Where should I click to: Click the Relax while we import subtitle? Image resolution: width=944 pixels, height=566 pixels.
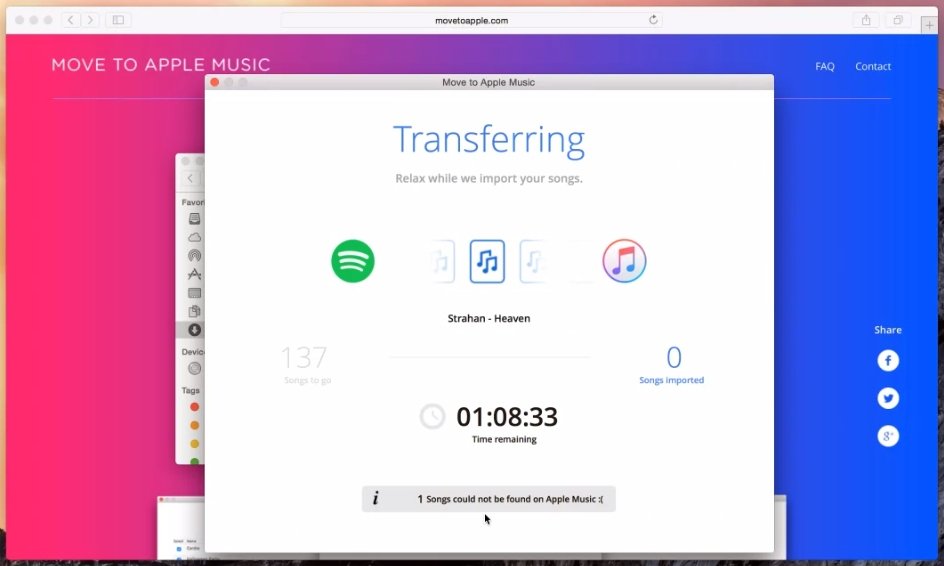(489, 178)
